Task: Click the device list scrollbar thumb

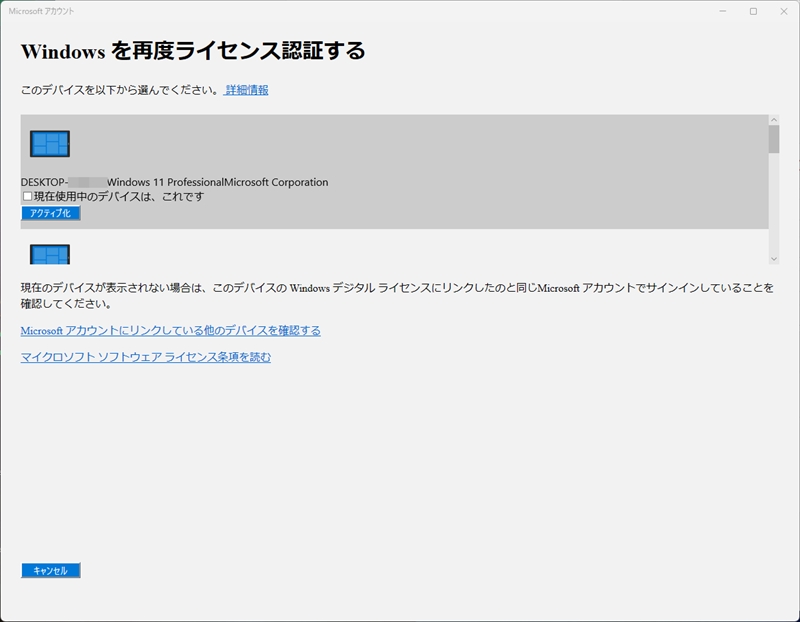Action: (x=774, y=139)
